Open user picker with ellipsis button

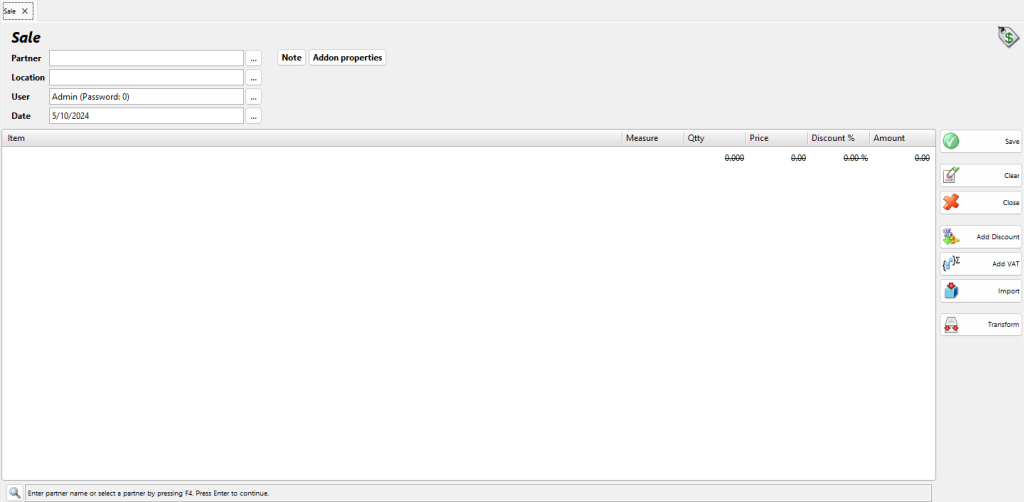coord(254,97)
